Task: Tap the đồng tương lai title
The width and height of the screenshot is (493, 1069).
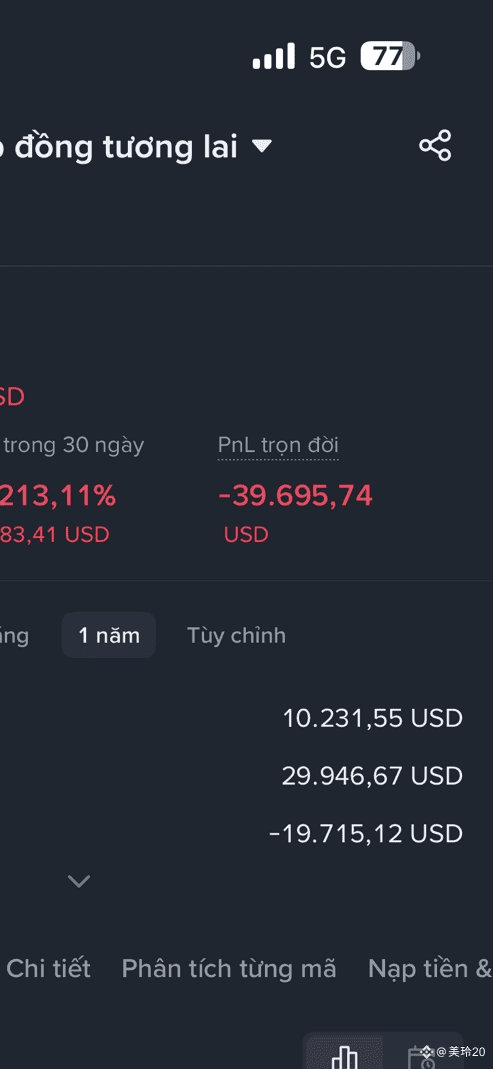Action: pyautogui.click(x=126, y=147)
